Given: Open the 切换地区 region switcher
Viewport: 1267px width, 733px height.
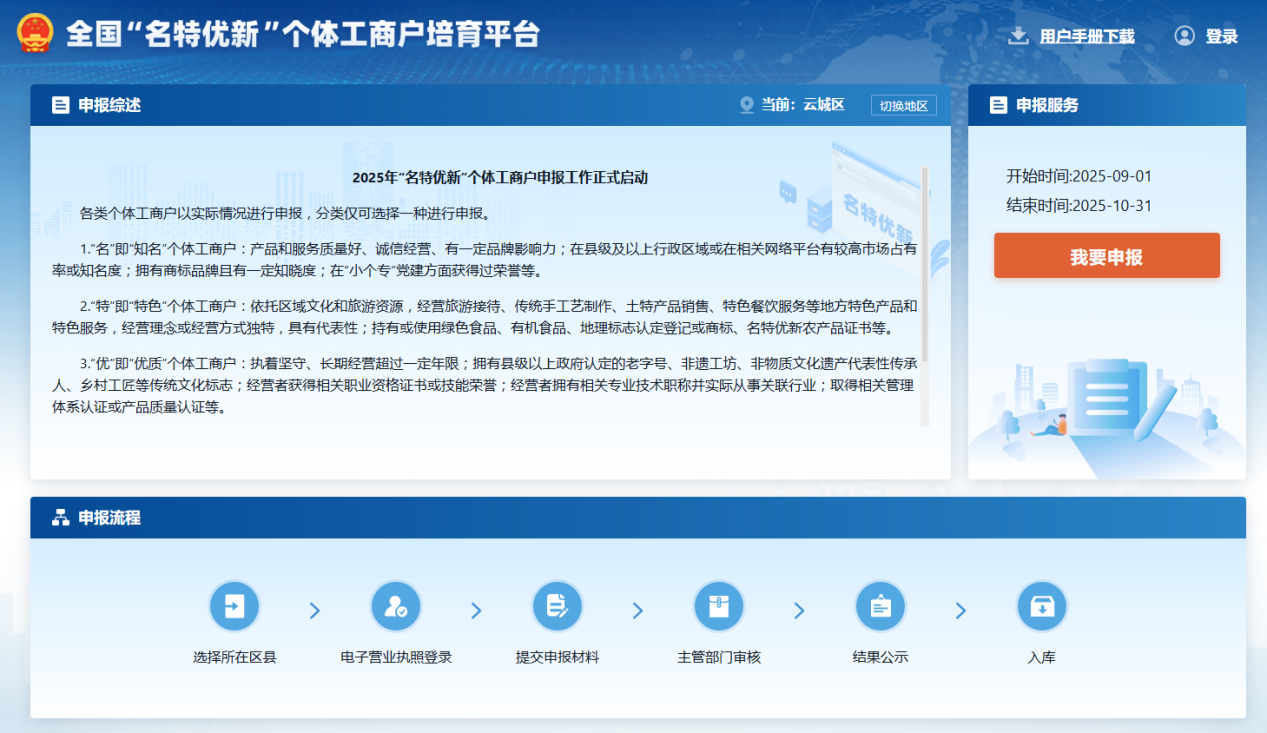Looking at the screenshot, I should 902,105.
